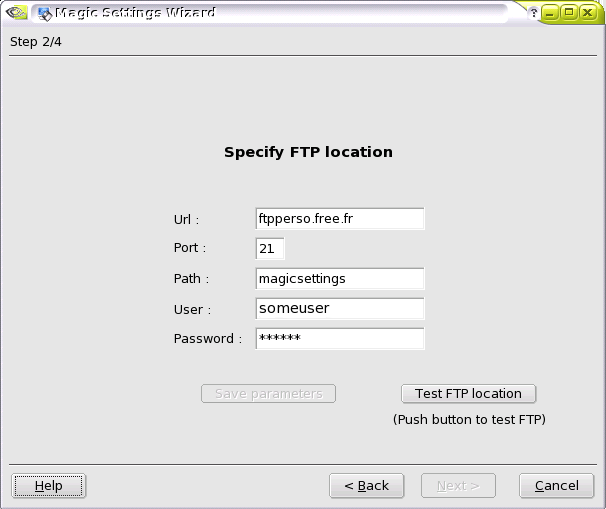
Task: Click the 'Specify FTP location' heading
Action: (308, 152)
